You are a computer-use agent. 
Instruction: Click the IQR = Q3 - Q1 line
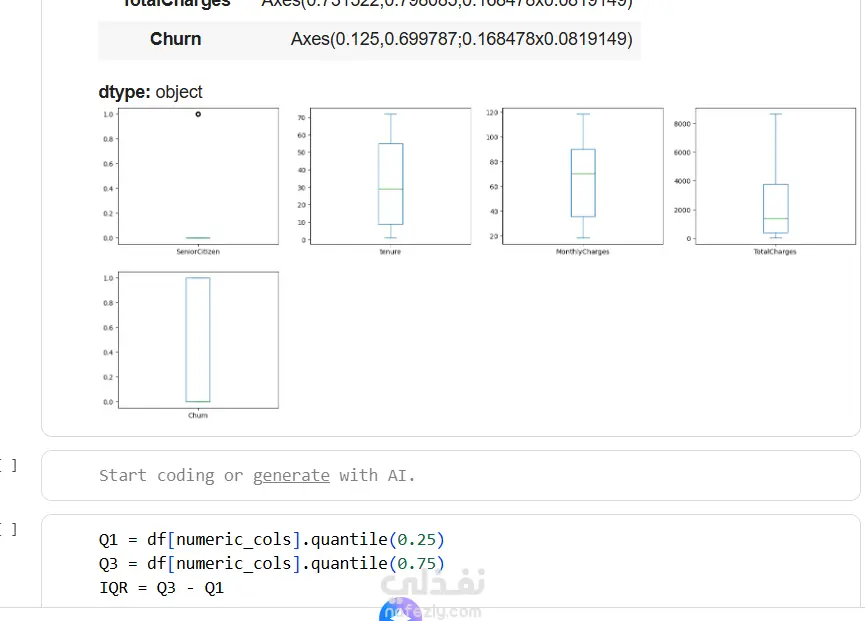[x=162, y=588]
